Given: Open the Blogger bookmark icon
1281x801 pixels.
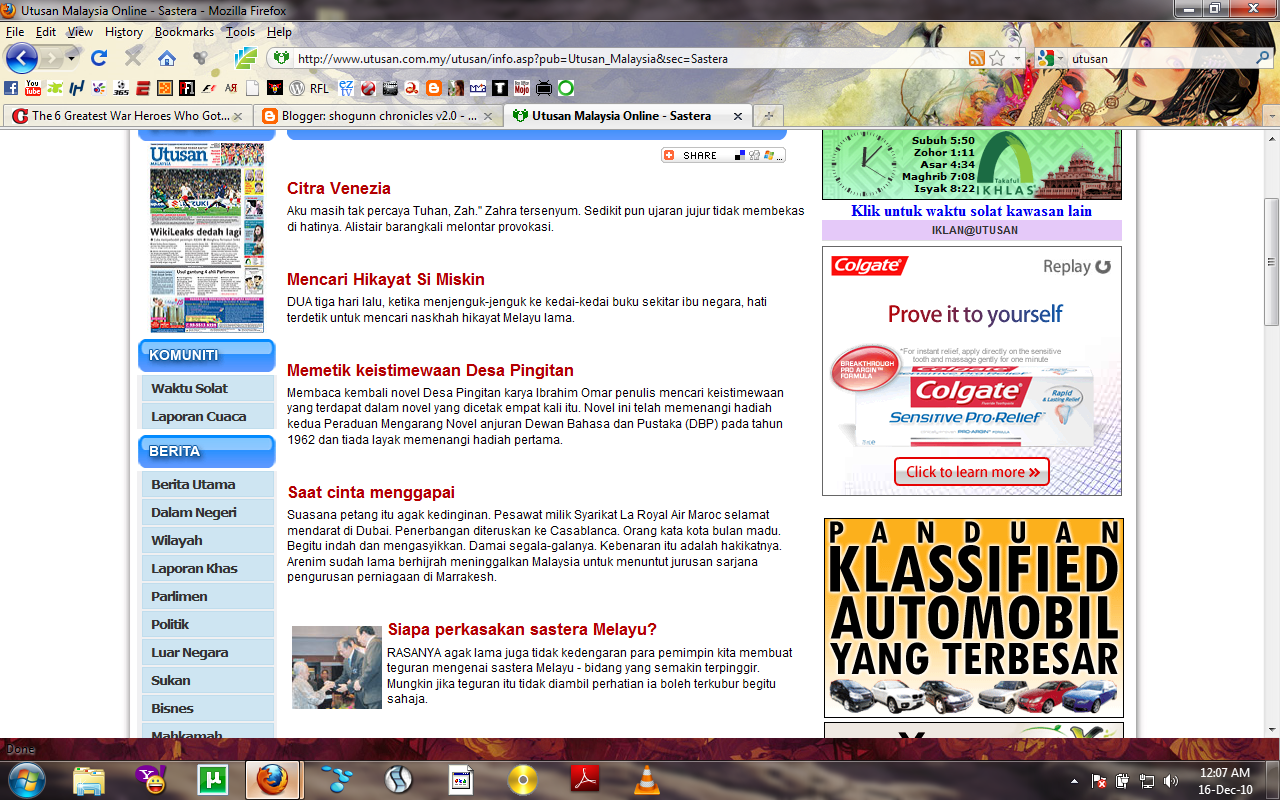Looking at the screenshot, I should (433, 88).
